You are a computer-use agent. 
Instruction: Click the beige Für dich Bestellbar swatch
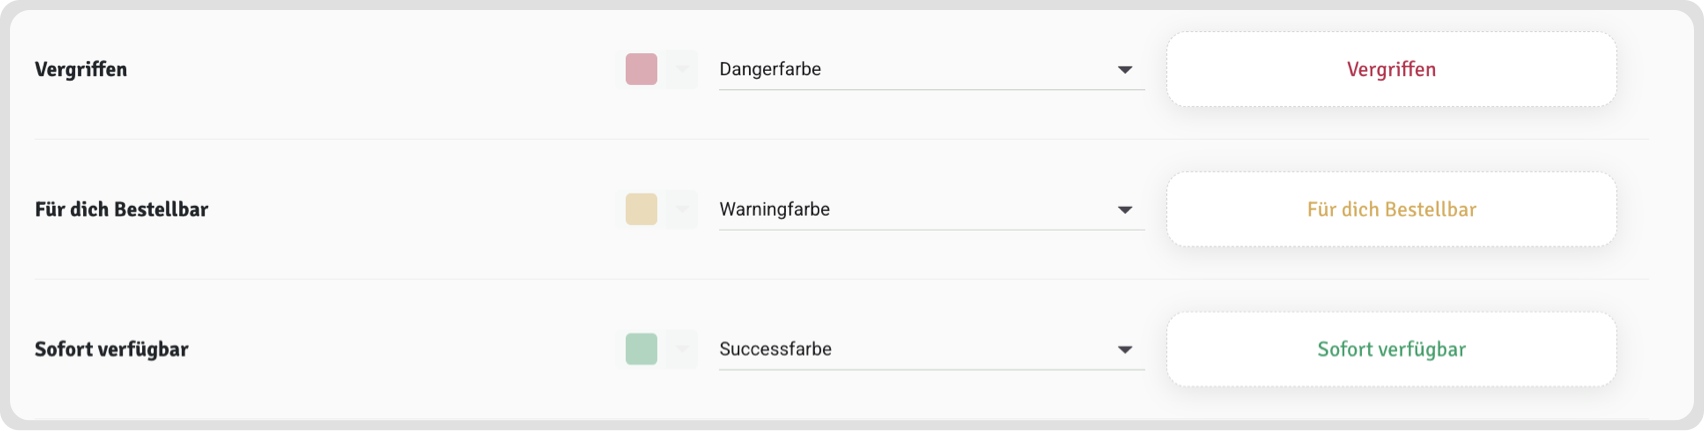(x=641, y=209)
